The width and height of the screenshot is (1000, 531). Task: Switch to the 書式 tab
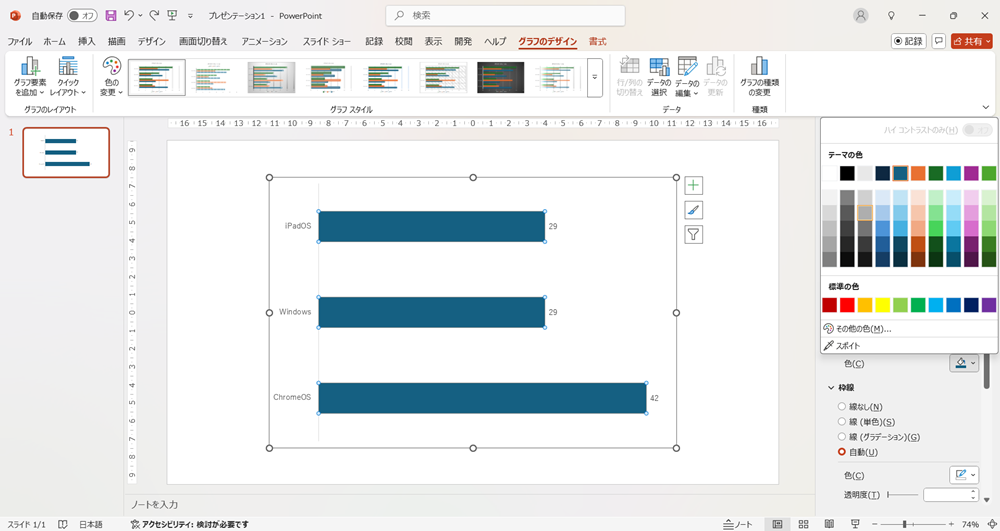click(598, 41)
